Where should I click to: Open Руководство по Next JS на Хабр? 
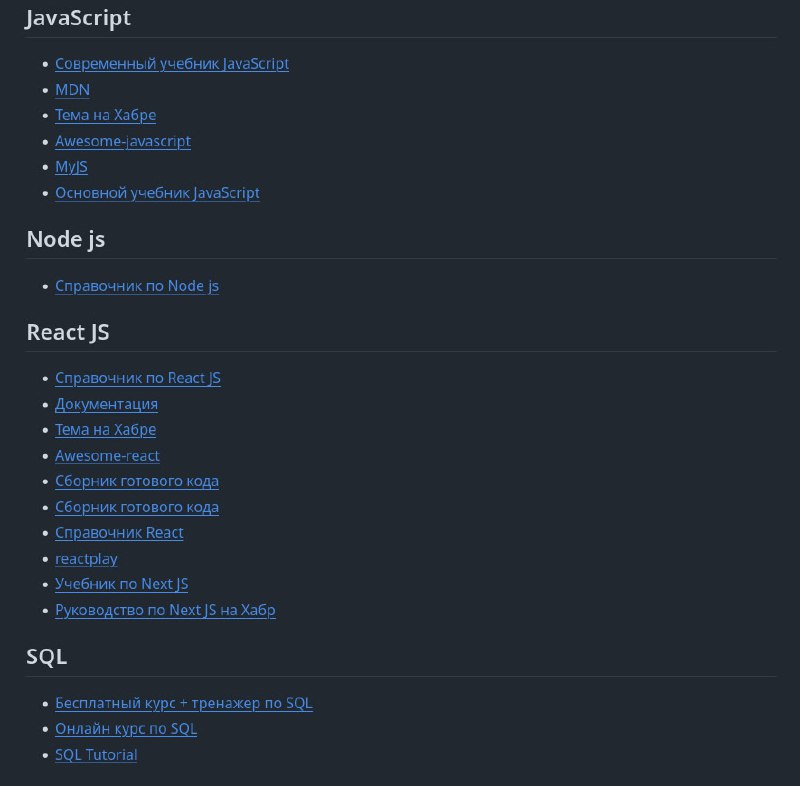tap(165, 610)
